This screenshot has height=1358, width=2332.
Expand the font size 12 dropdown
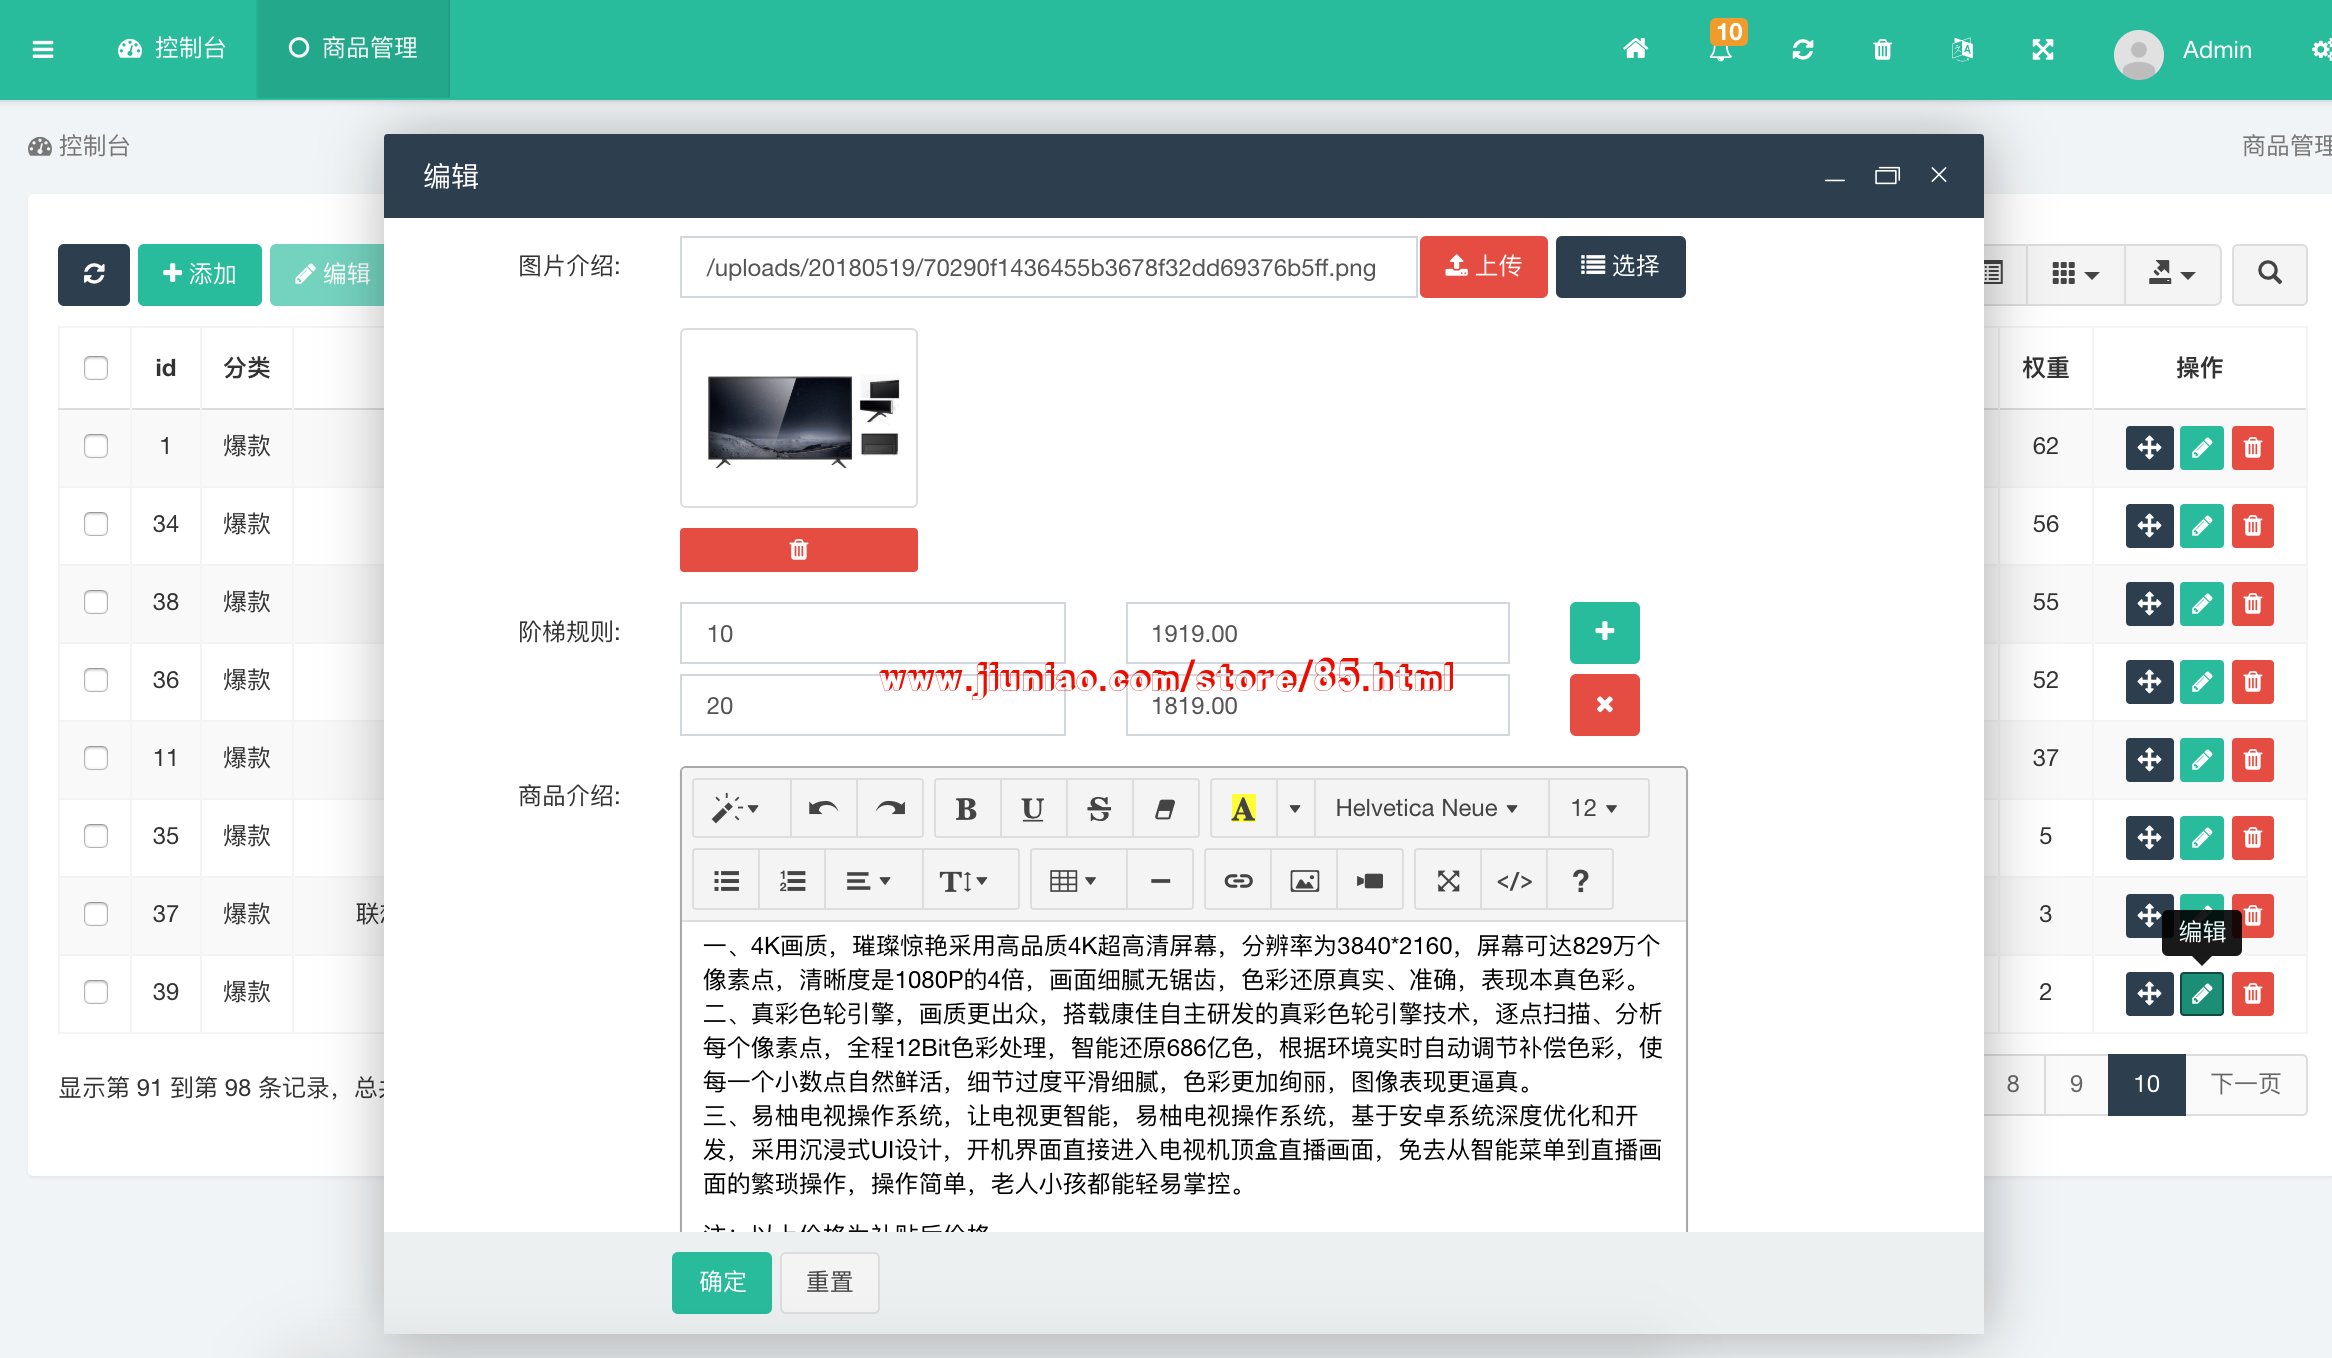[x=1593, y=808]
